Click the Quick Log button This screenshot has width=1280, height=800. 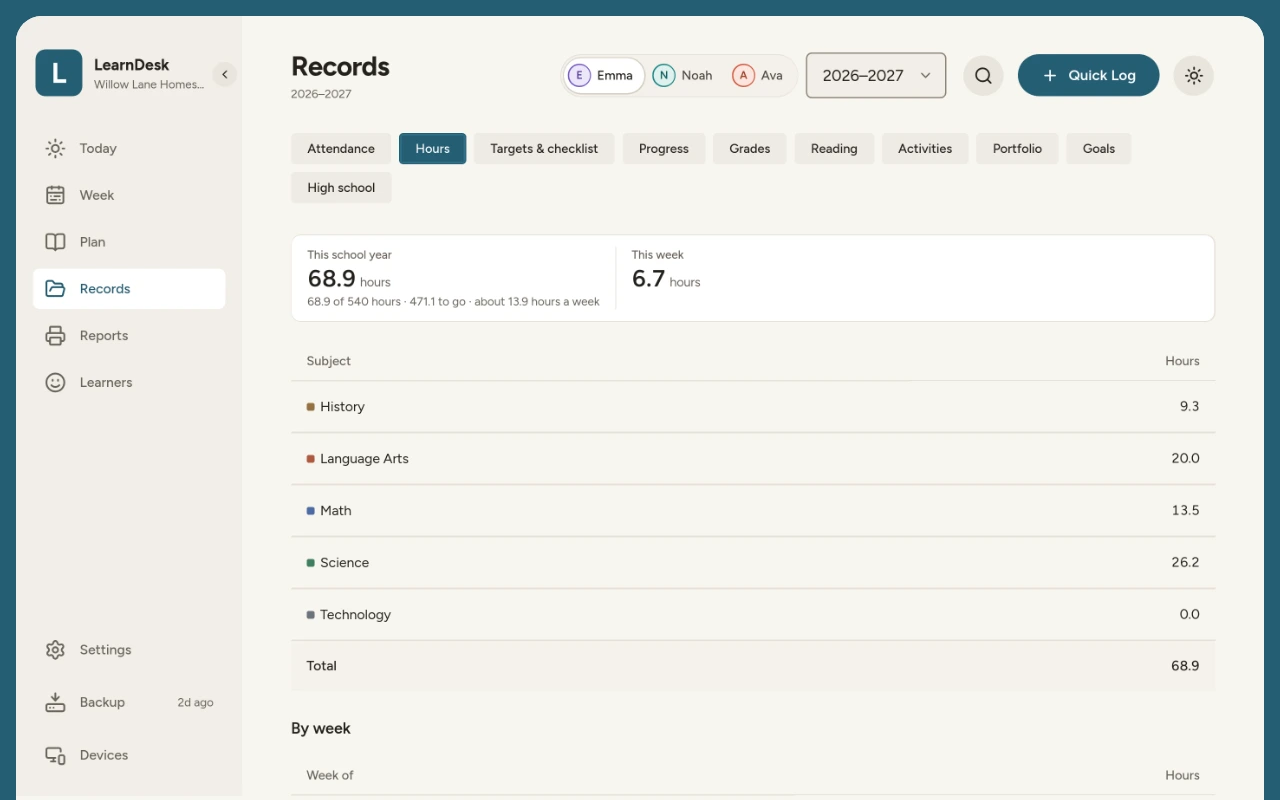pyautogui.click(x=1088, y=76)
